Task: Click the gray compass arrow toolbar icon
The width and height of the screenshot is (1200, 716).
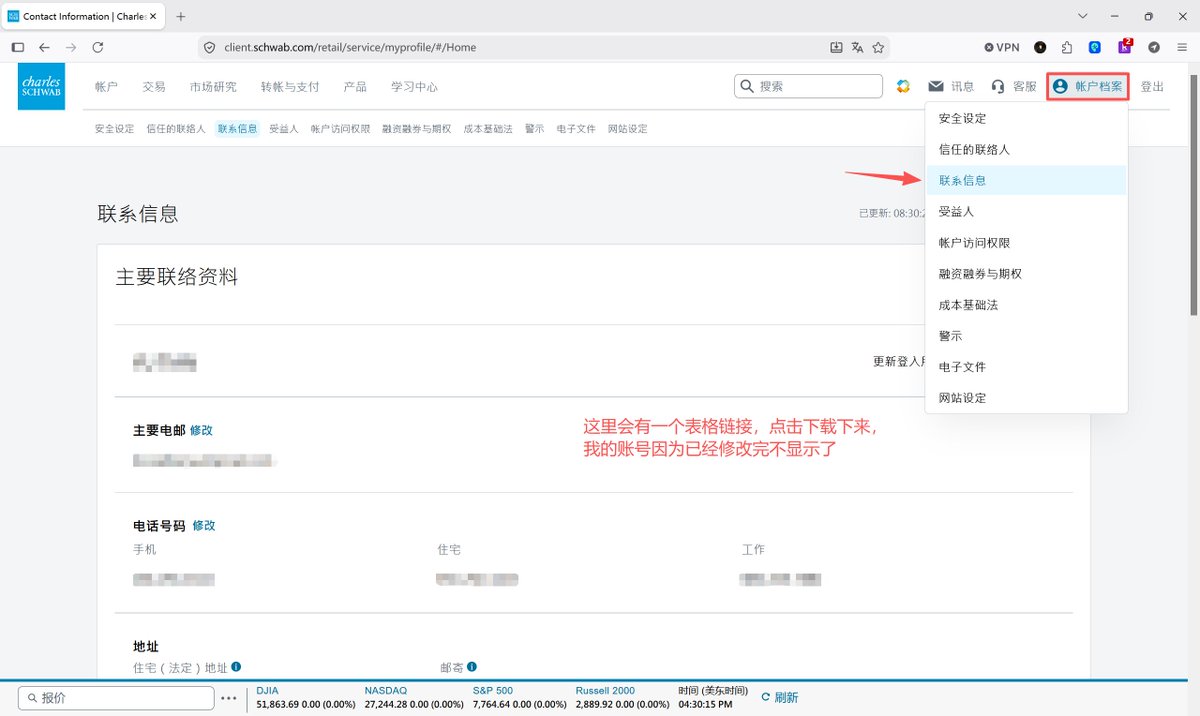Action: click(1153, 47)
